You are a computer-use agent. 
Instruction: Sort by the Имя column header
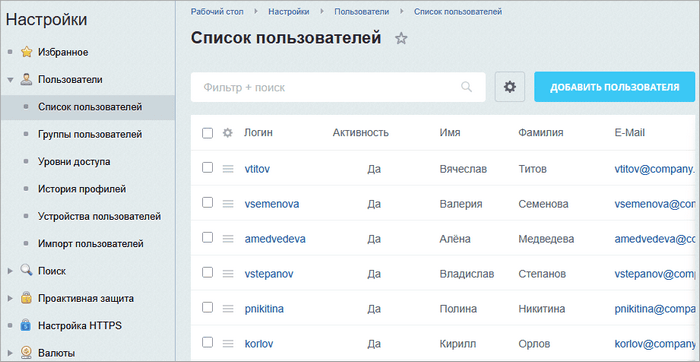pyautogui.click(x=450, y=133)
